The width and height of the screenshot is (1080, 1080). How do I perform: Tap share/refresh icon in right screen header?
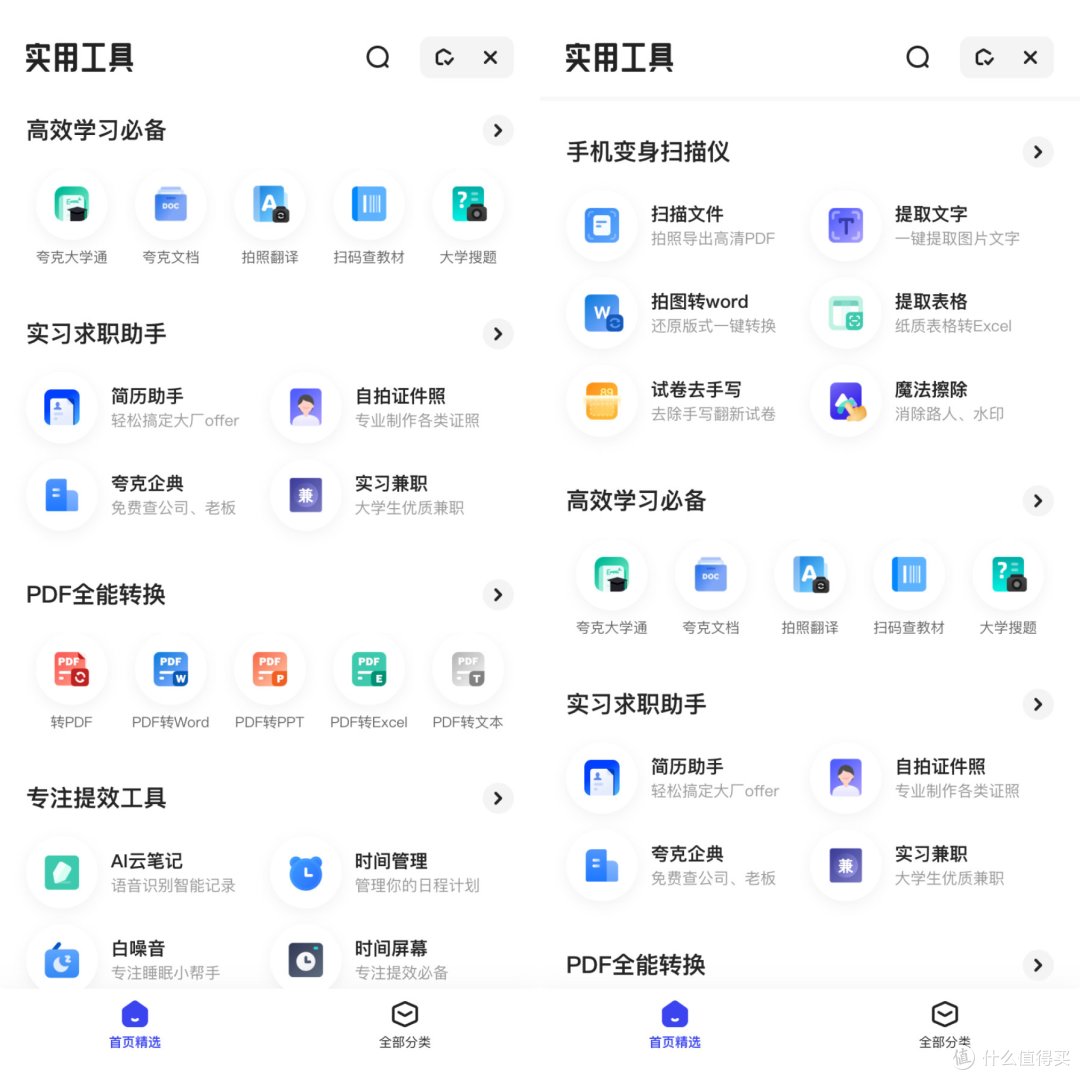pos(984,57)
